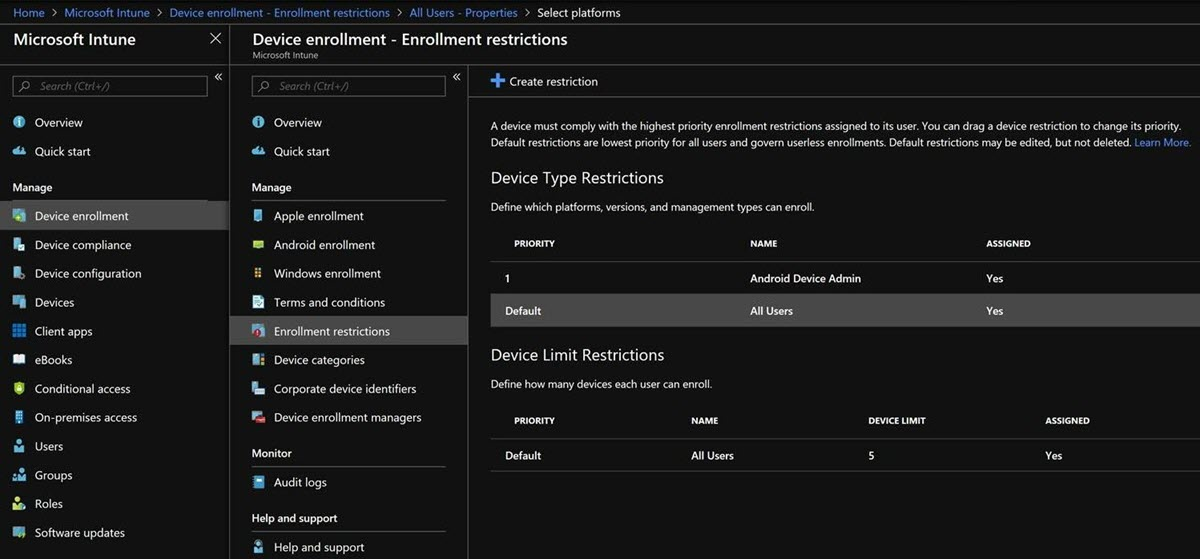Select the Windows enrollment icon
Screen dimensions: 1200x559
(x=258, y=273)
